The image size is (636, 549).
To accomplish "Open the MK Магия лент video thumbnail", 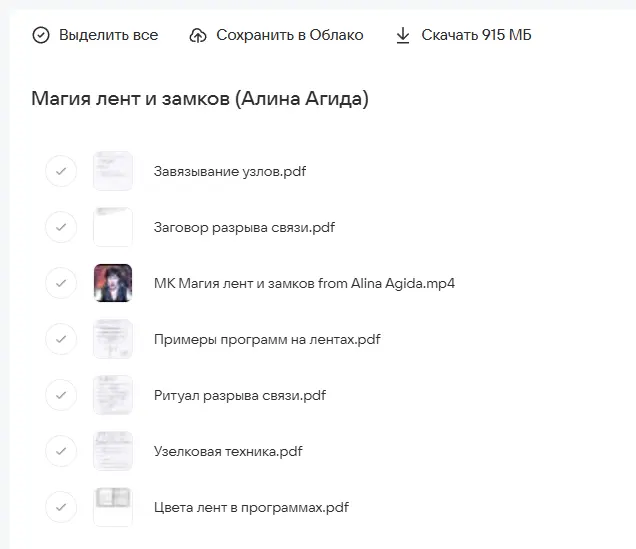I will (x=113, y=283).
